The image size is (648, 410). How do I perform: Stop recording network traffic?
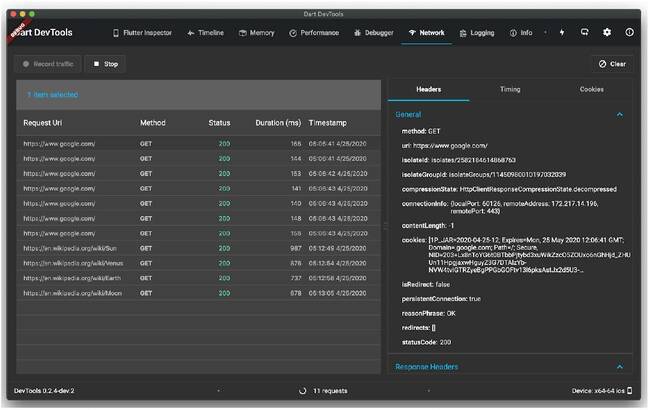tap(105, 64)
